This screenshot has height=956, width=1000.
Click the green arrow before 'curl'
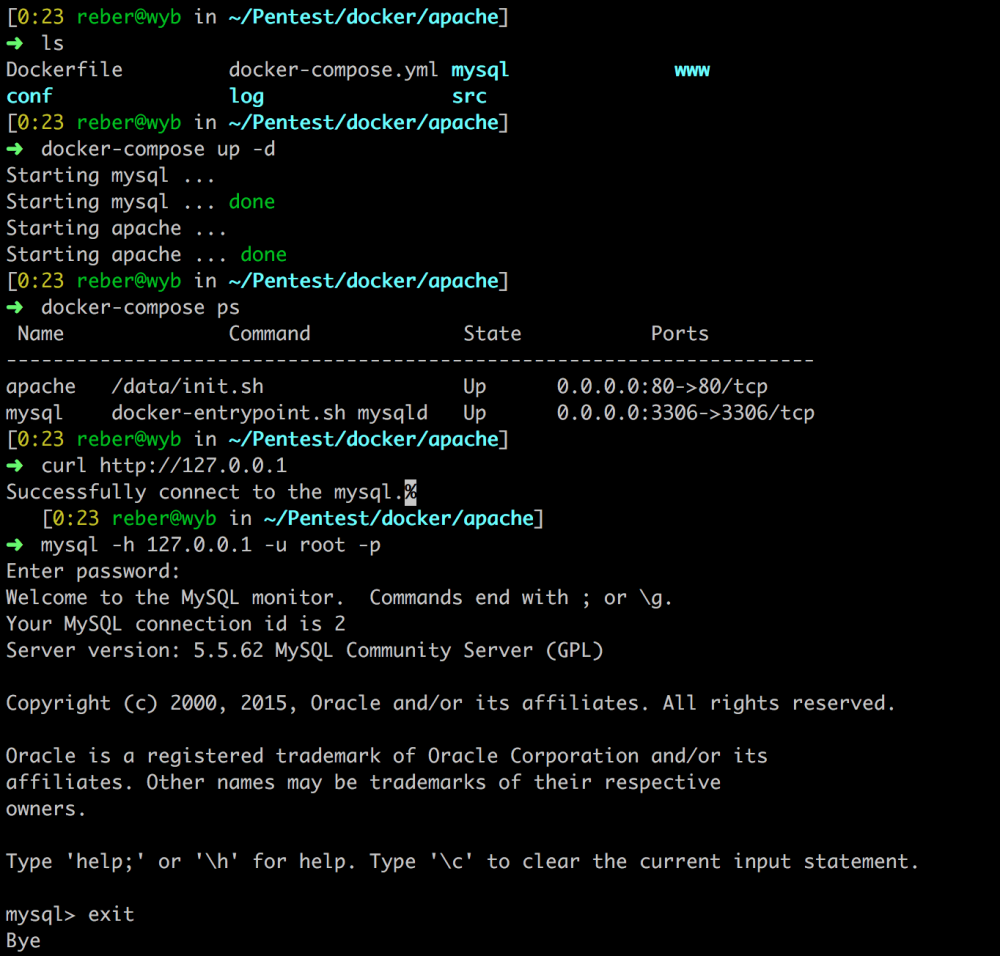(15, 466)
